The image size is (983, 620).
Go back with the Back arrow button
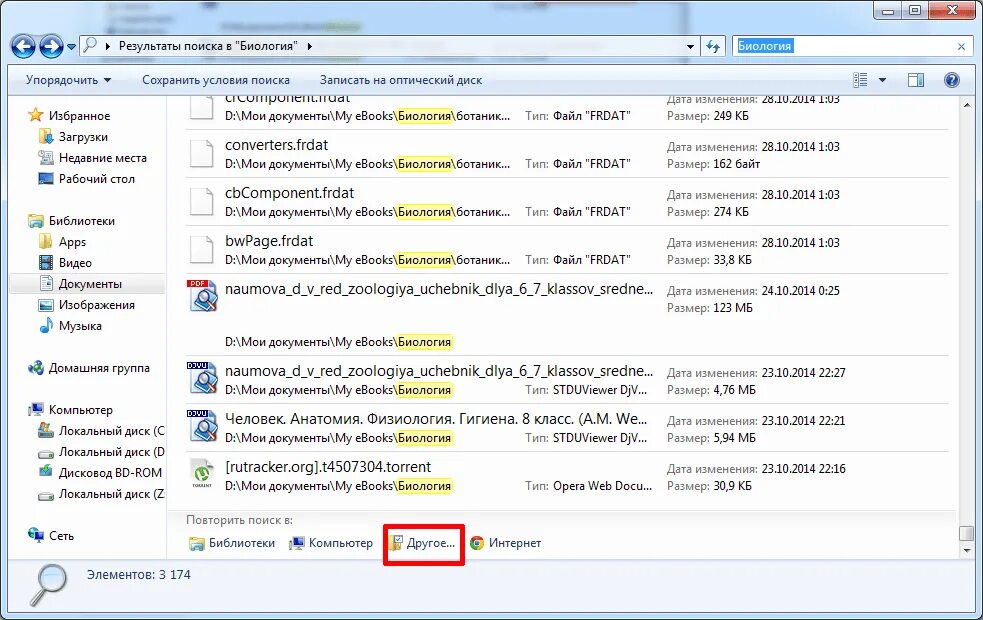click(23, 46)
